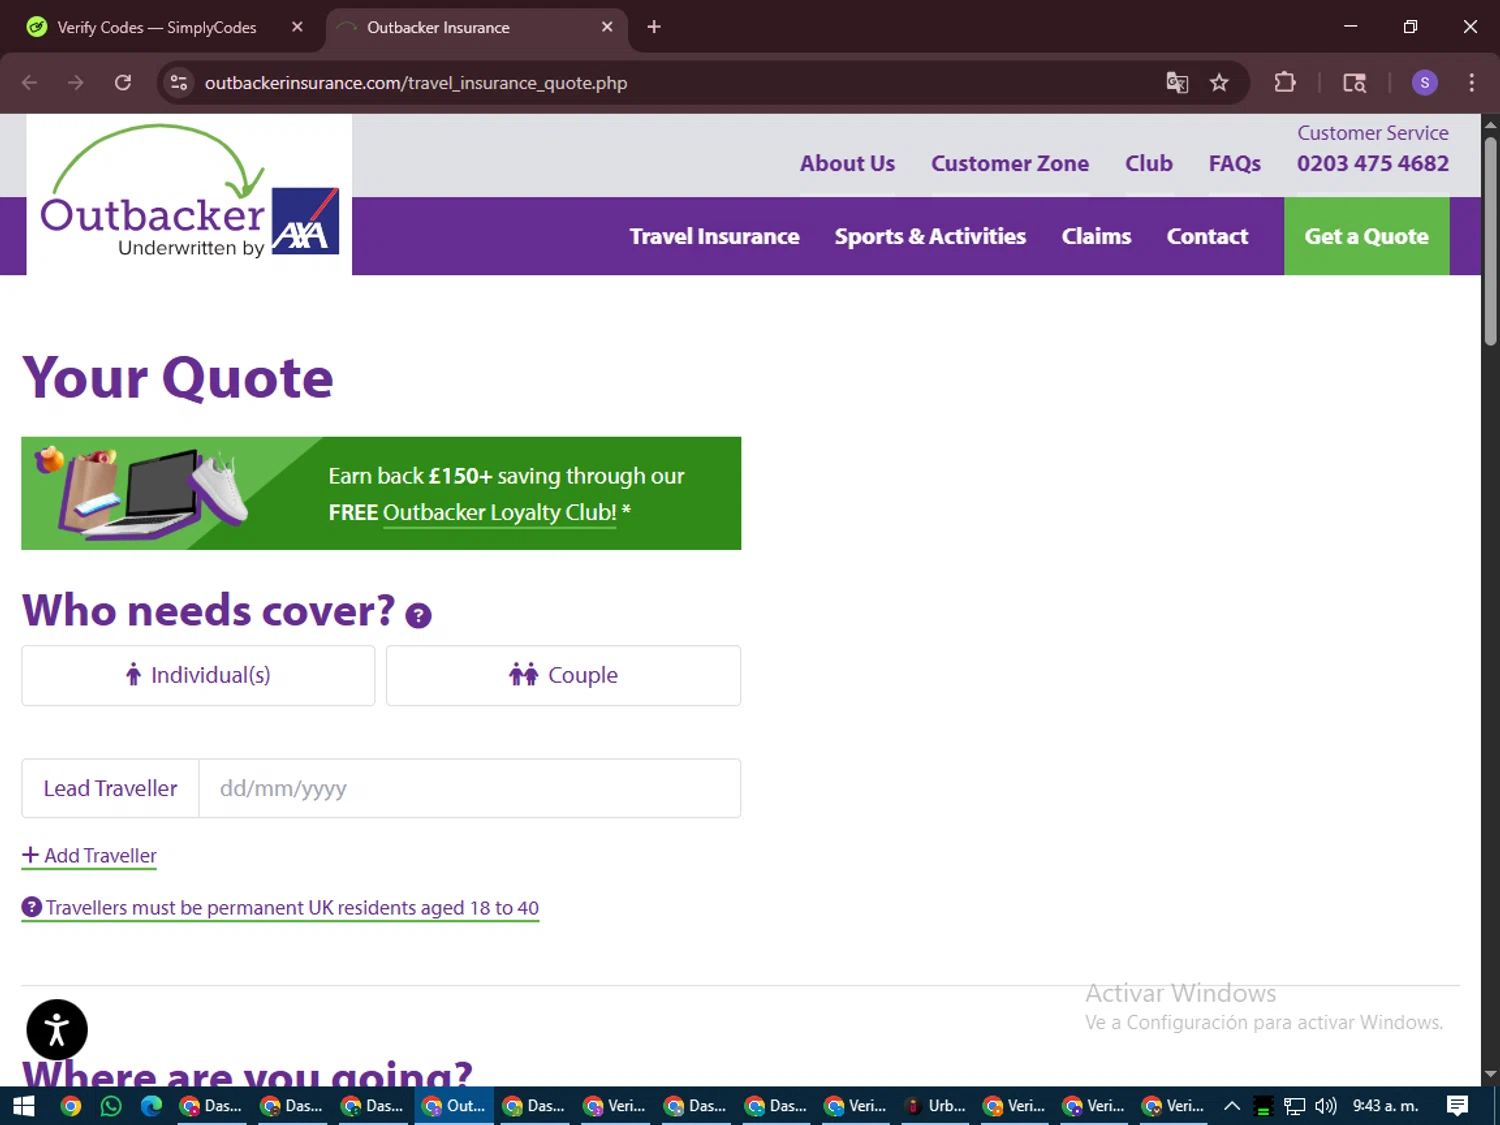Open the Urb... taskbar item
Viewport: 1500px width, 1125px height.
point(937,1105)
